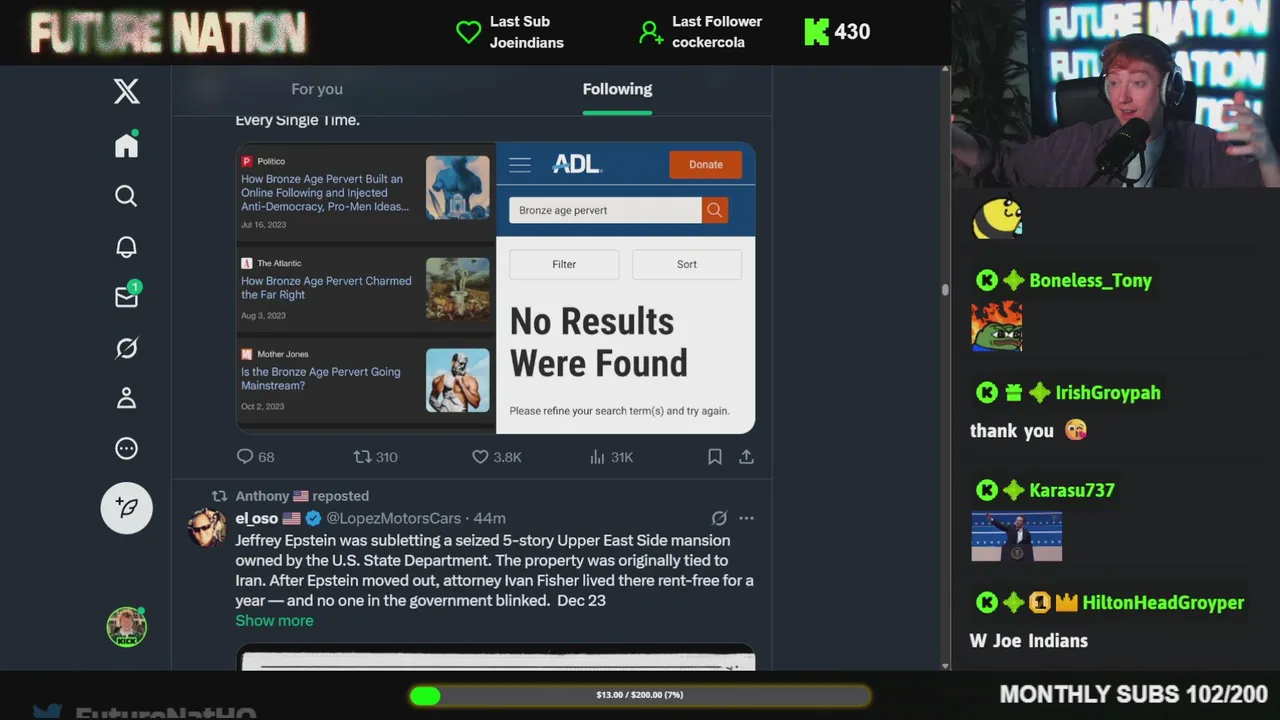Click the Last Sub heart icon

(468, 32)
